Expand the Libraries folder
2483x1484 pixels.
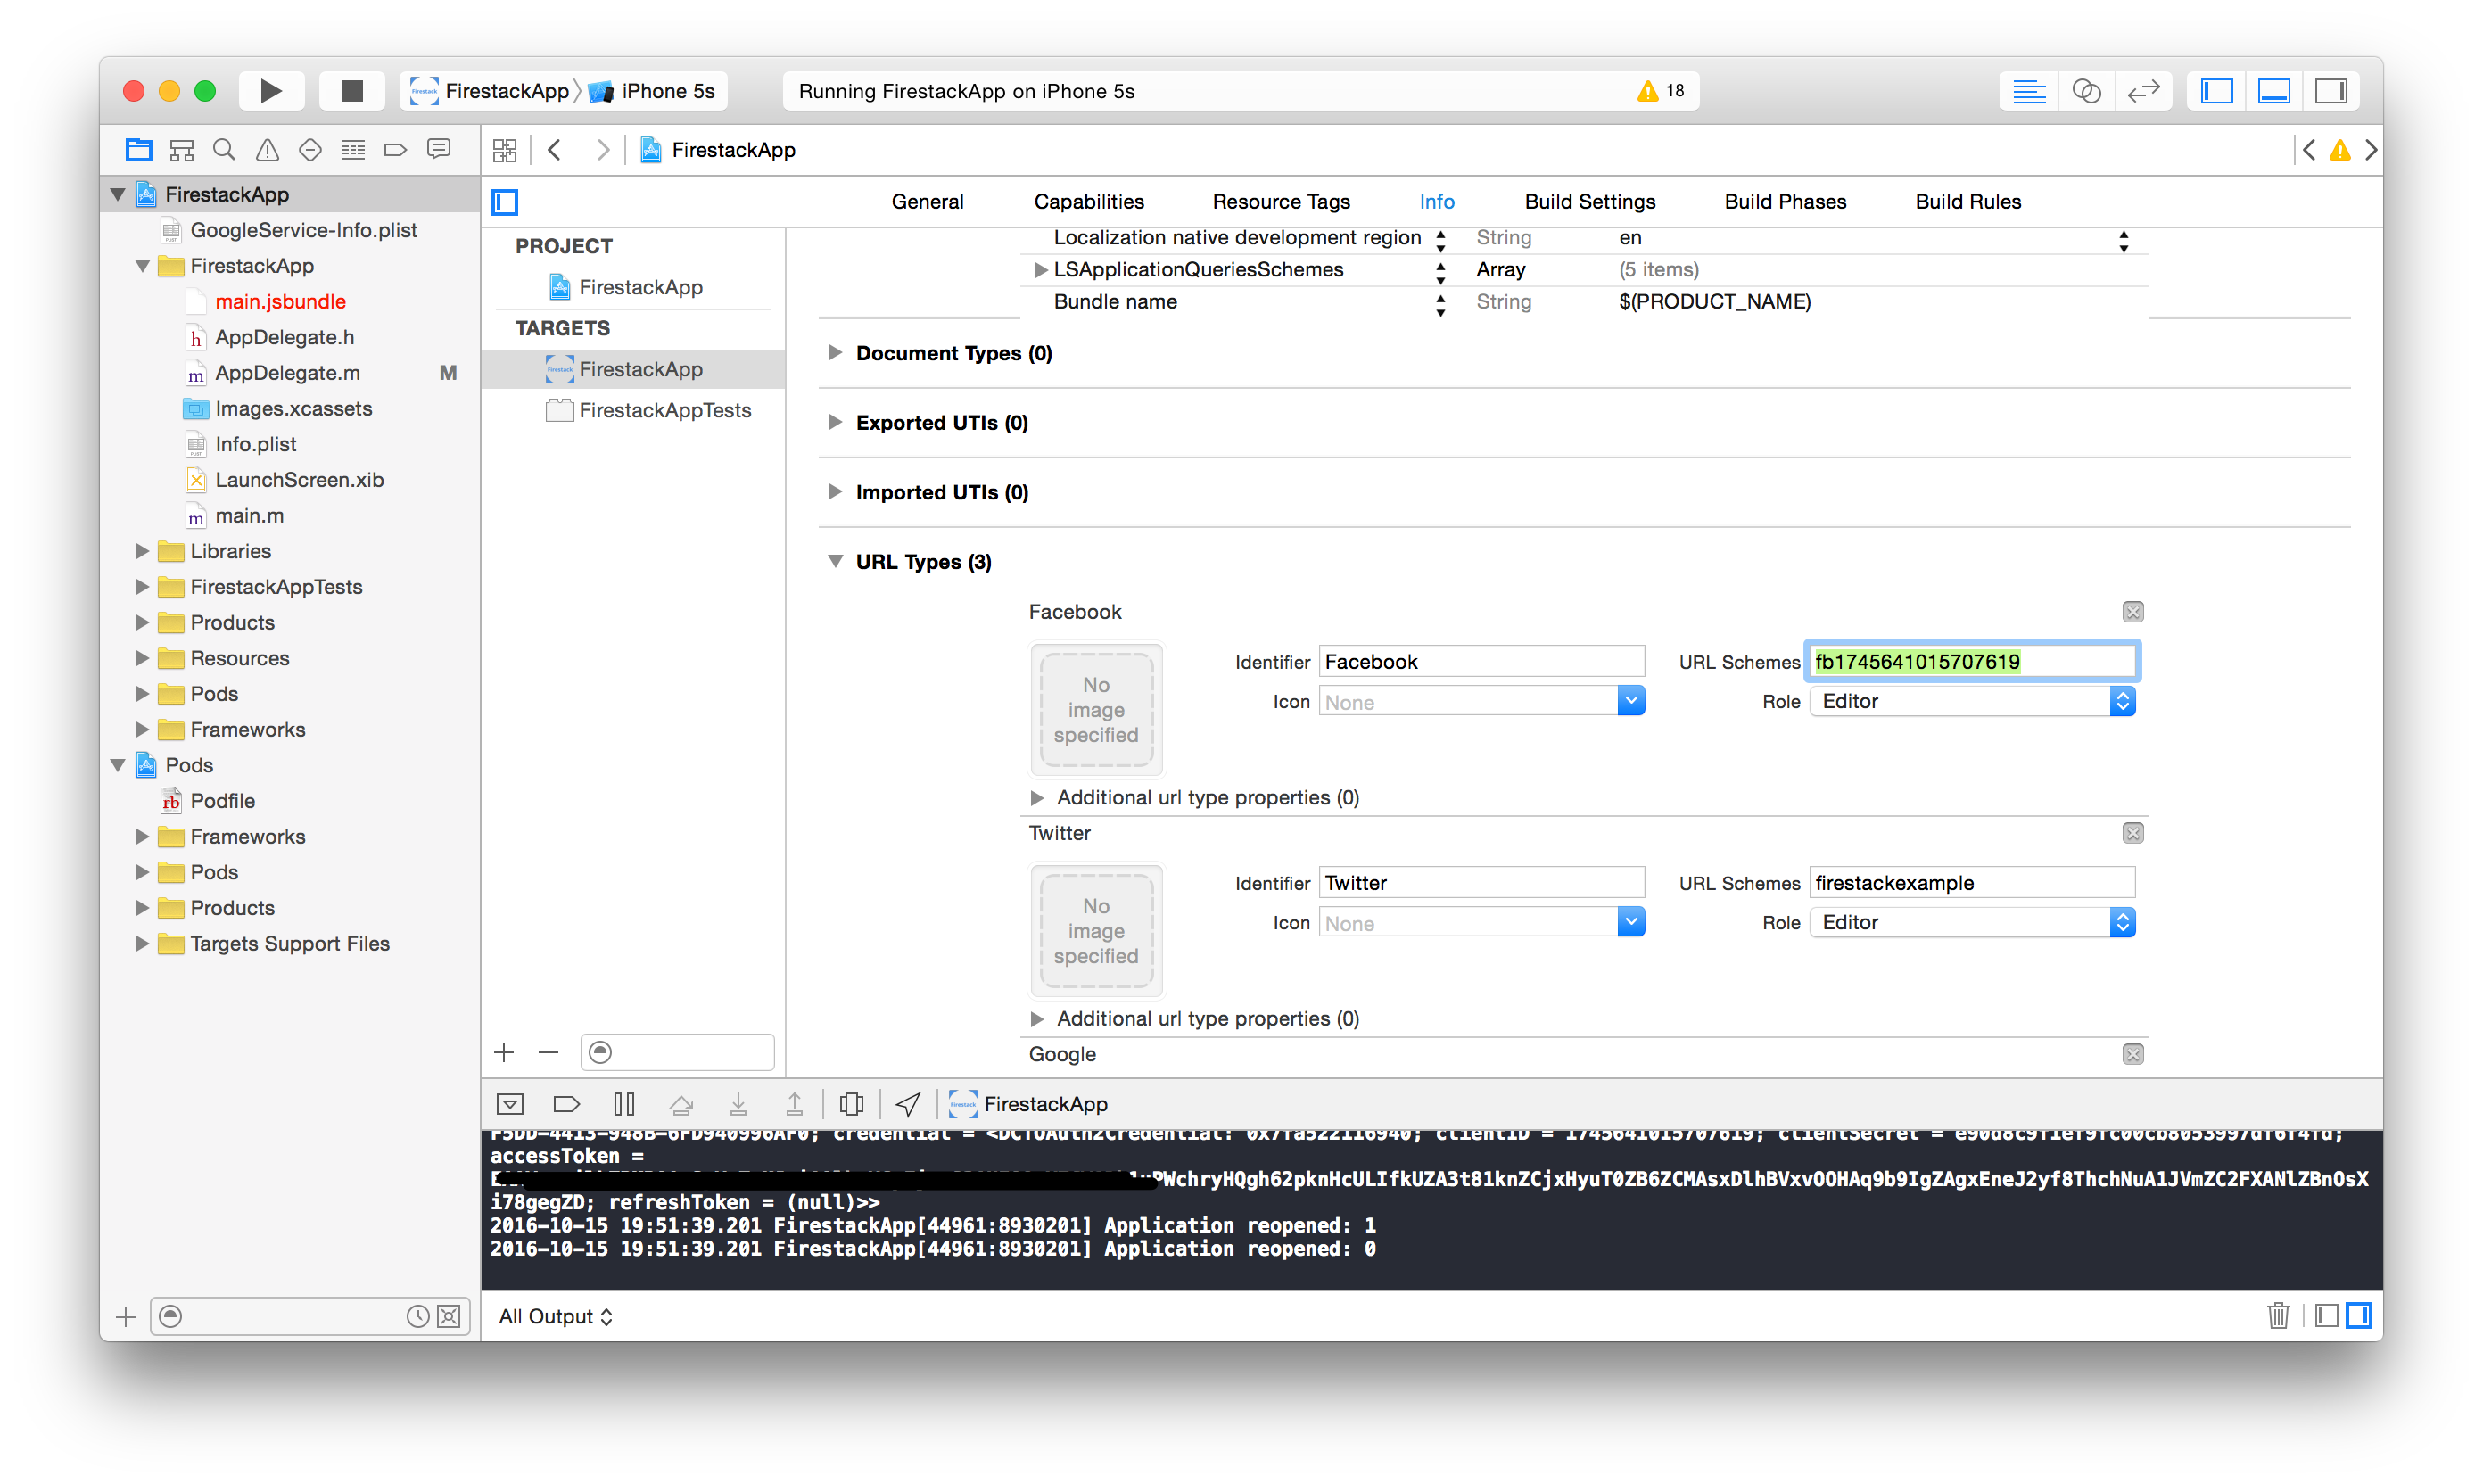click(x=142, y=551)
